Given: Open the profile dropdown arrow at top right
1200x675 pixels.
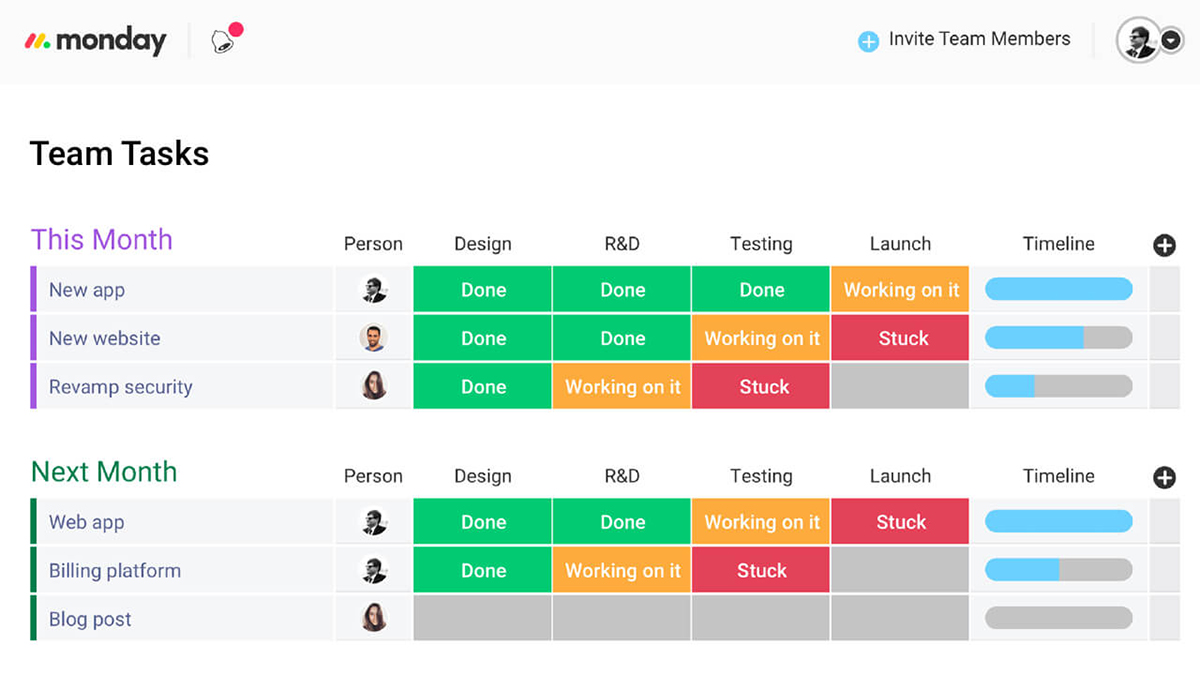Looking at the screenshot, I should (x=1172, y=41).
